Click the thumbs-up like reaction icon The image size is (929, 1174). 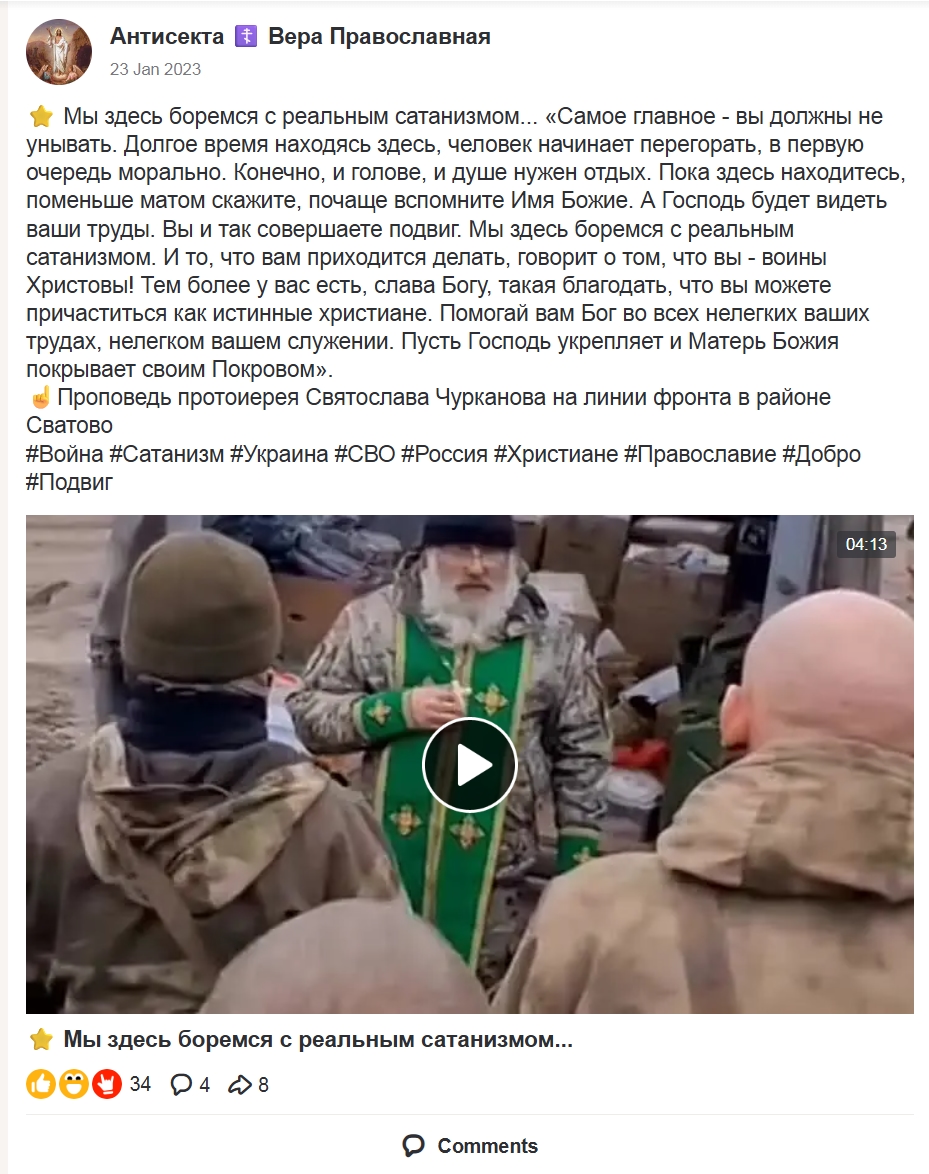(x=41, y=1083)
